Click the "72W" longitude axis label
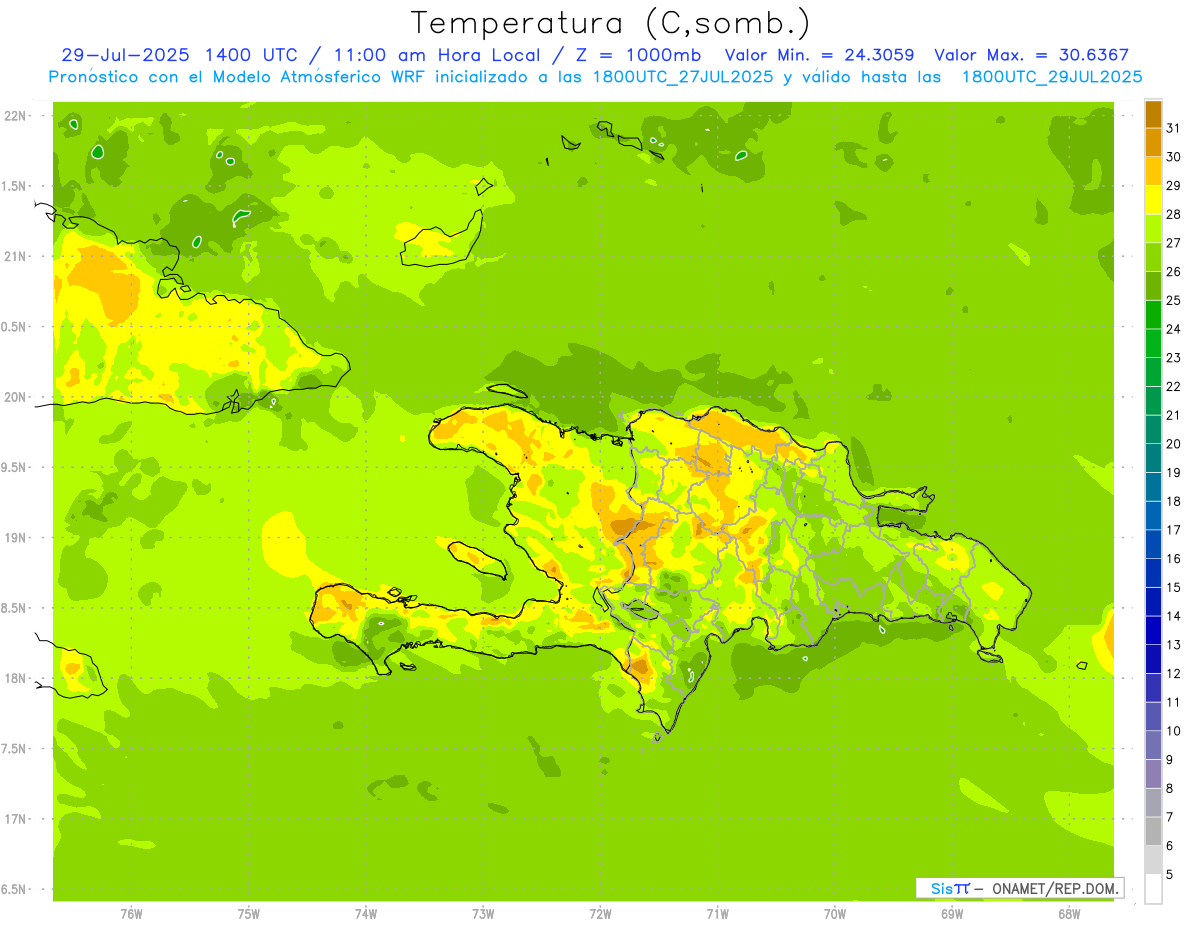 coord(600,914)
